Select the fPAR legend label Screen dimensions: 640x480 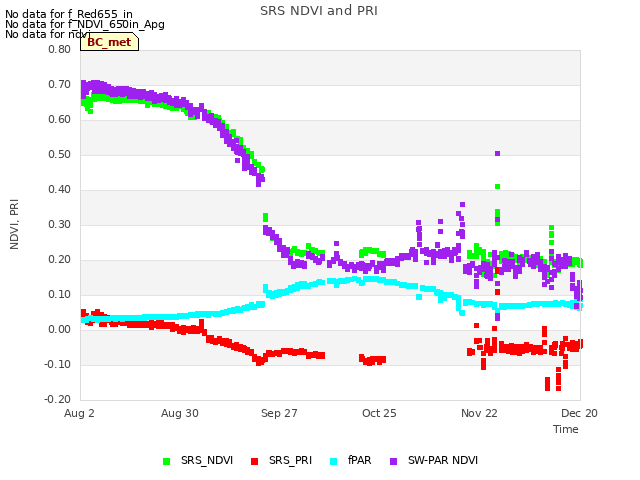click(360, 460)
